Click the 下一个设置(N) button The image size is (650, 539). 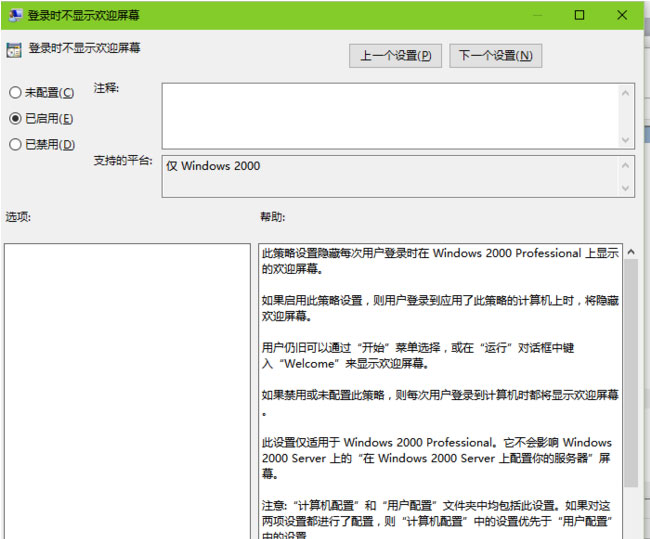point(495,56)
